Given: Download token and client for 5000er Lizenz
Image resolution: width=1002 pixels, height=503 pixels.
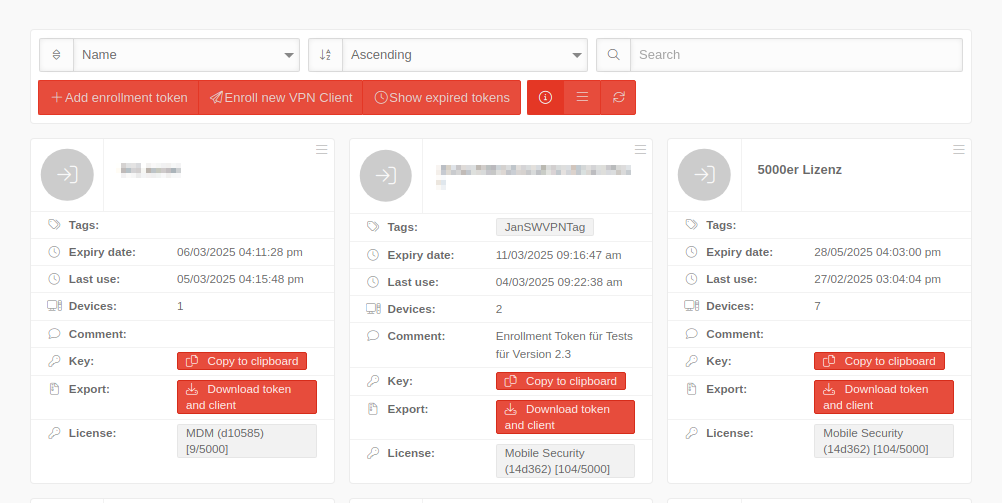Looking at the screenshot, I should [x=883, y=397].
